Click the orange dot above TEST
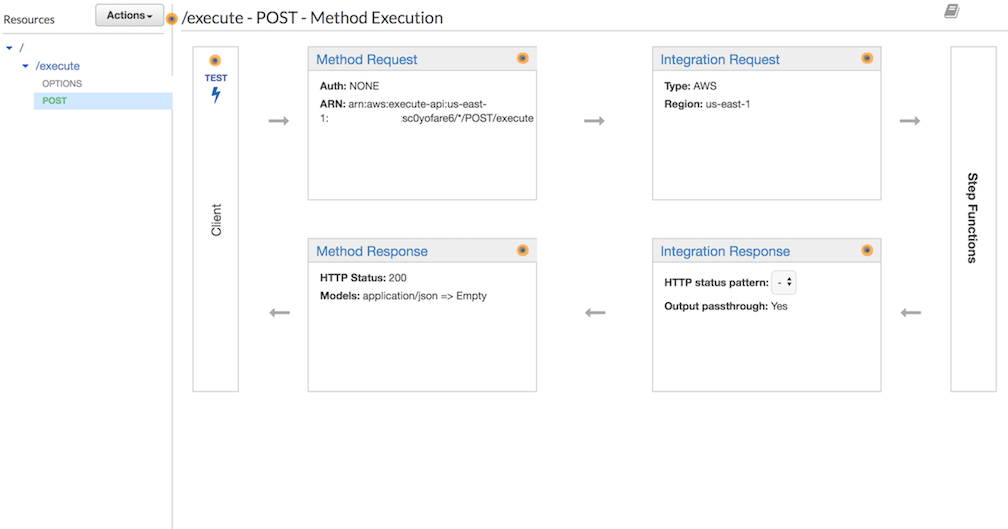 click(x=215, y=60)
